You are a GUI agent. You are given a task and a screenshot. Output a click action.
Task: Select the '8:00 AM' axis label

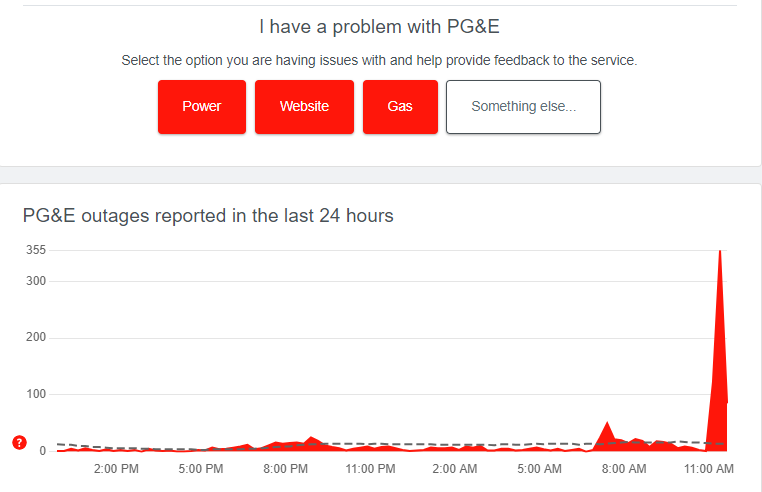tap(624, 469)
